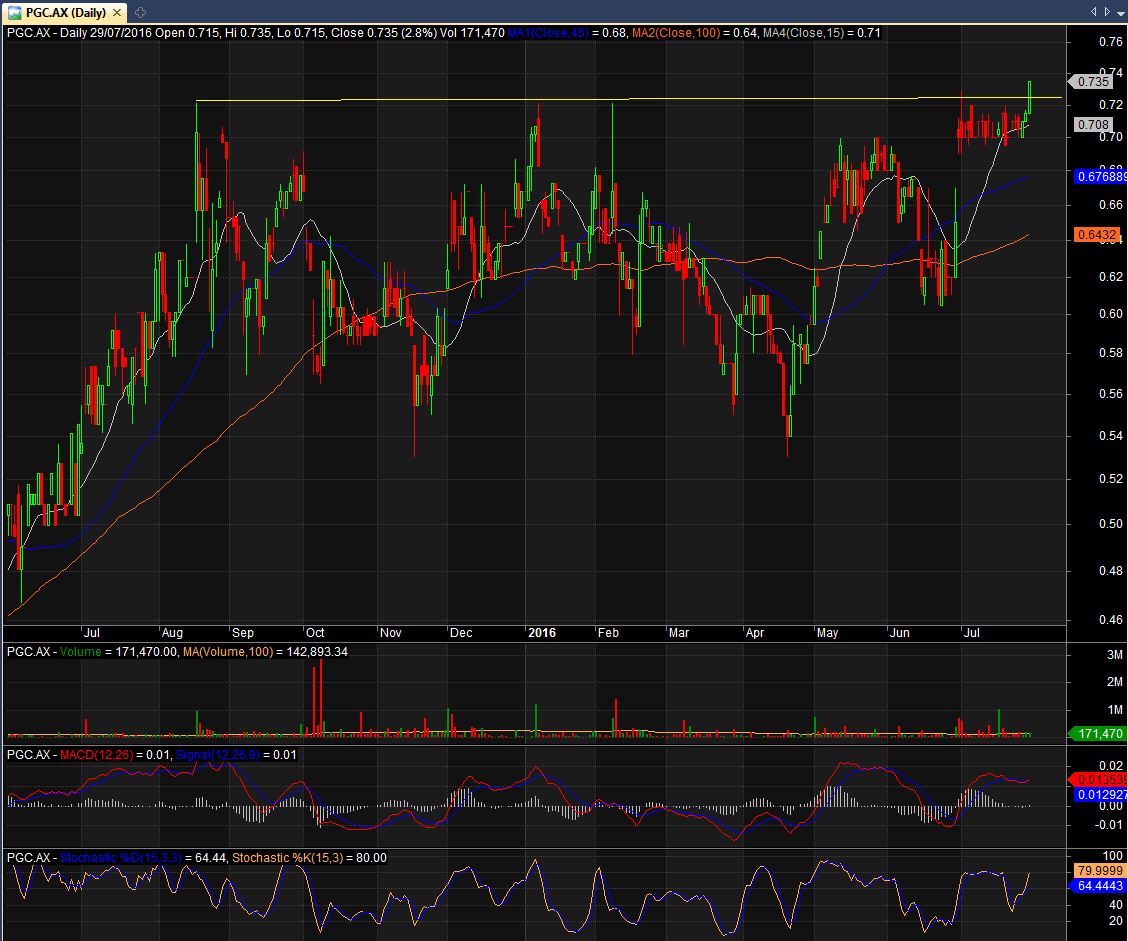Close the PGC.AX (Daily) tab
The height and width of the screenshot is (941, 1128).
coord(117,12)
